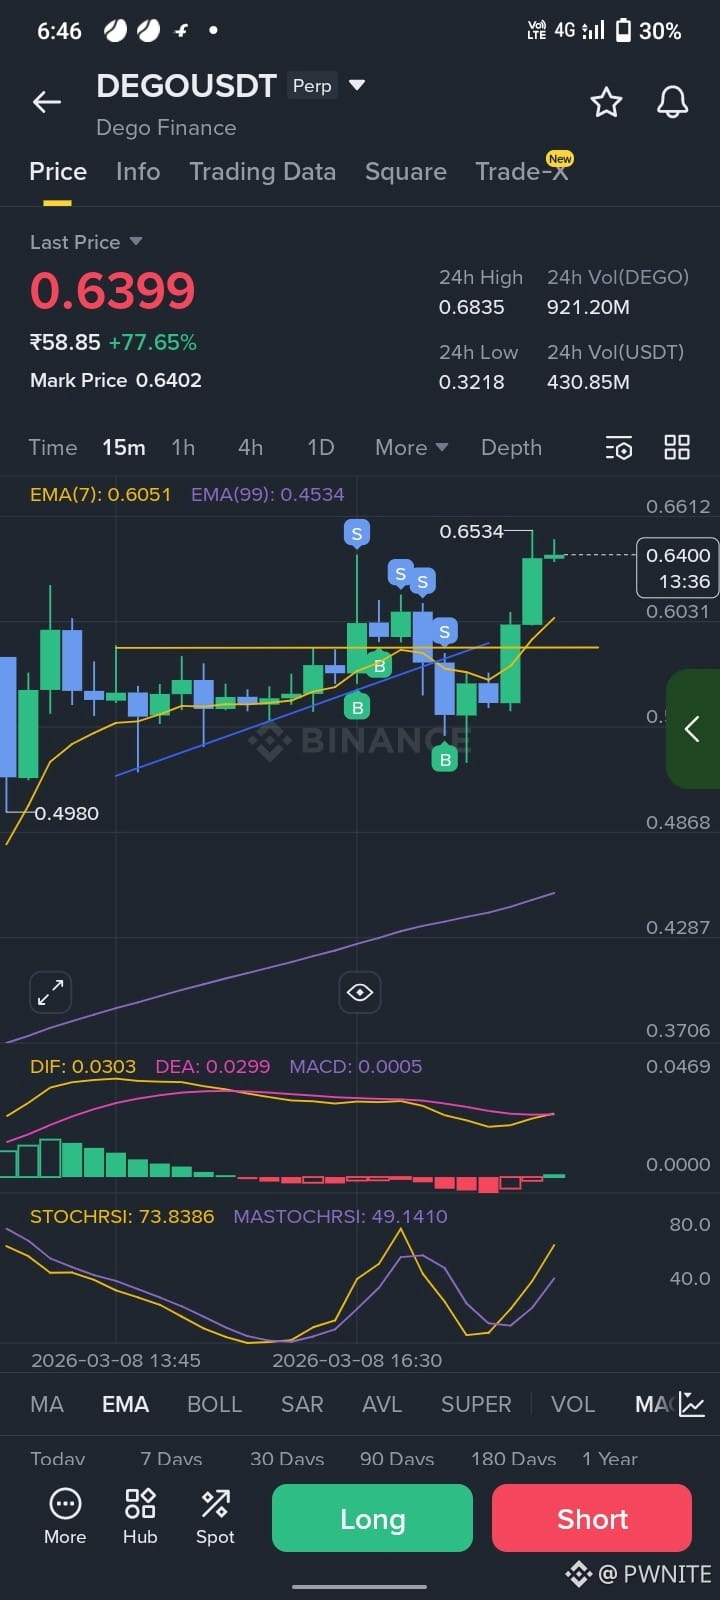The width and height of the screenshot is (720, 1600).
Task: Expand the DEGOUSDT pair dropdown arrow
Action: (357, 85)
